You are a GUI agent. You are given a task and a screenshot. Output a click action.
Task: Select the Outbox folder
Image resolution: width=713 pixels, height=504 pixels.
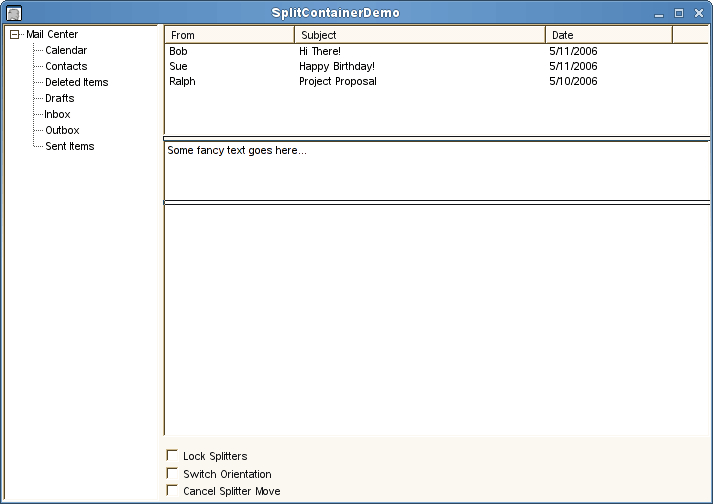(62, 130)
